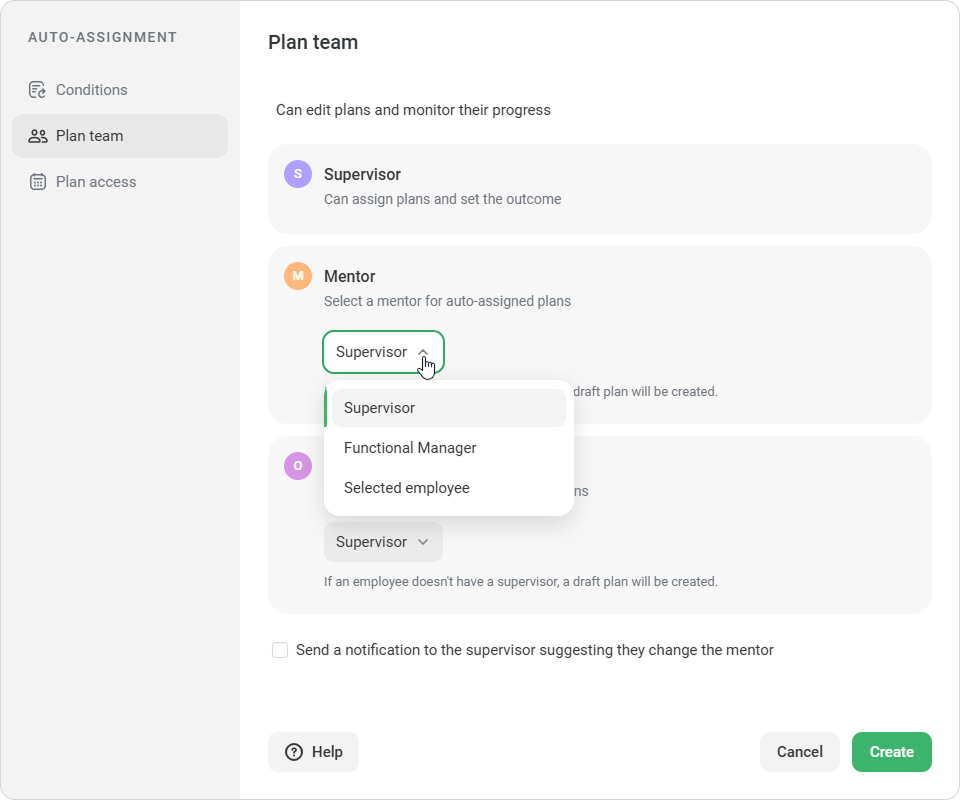
Task: Click the Supervisor role card
Action: [600, 189]
